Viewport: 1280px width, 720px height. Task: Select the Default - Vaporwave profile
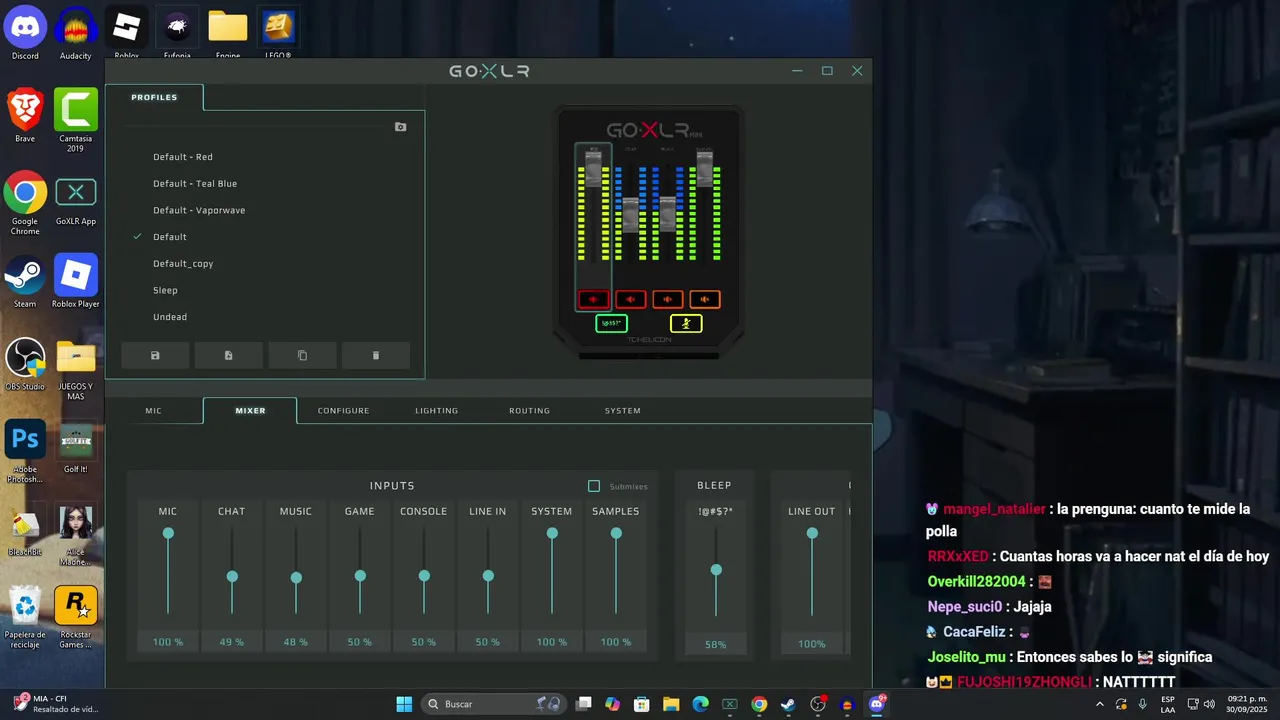click(199, 211)
